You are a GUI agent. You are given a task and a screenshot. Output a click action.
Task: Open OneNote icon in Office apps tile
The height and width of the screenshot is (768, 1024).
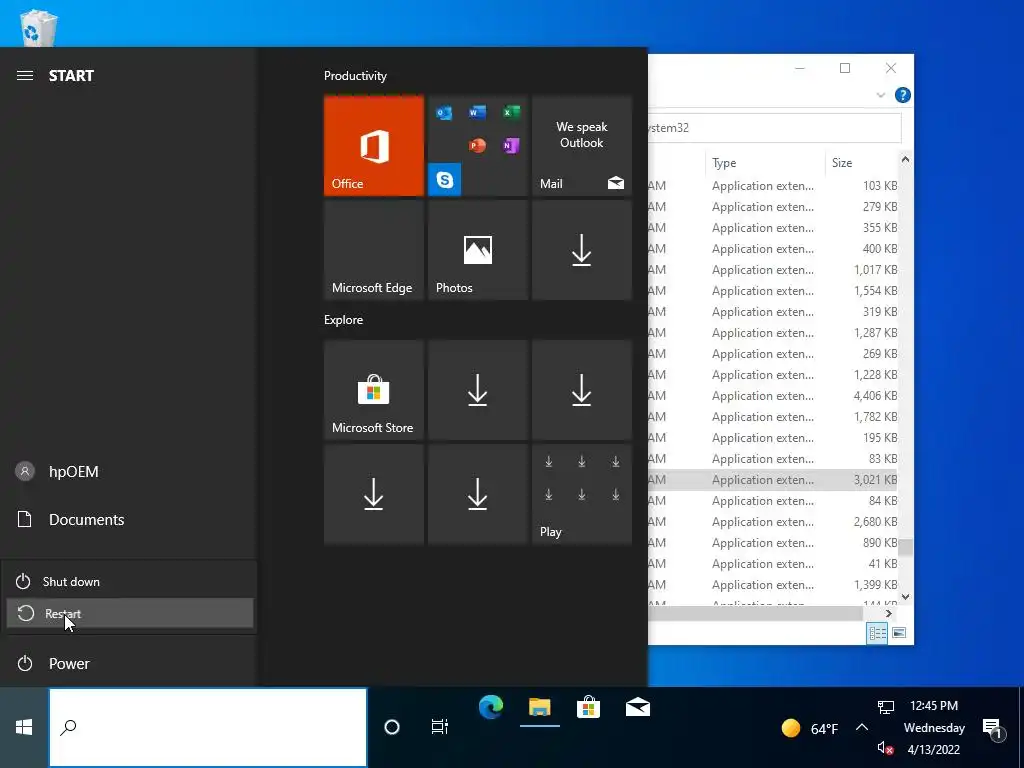tap(511, 145)
